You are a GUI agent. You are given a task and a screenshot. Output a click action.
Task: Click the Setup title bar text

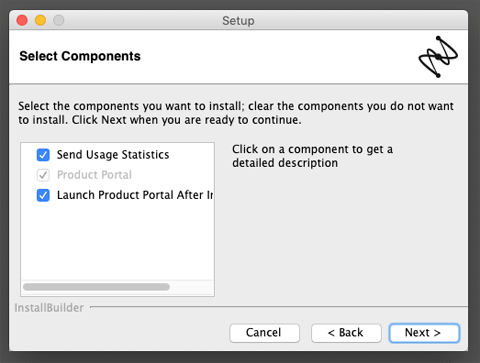[238, 21]
